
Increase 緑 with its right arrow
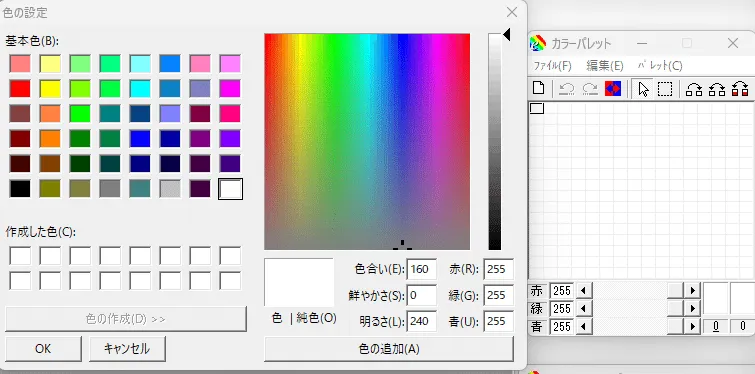(692, 308)
